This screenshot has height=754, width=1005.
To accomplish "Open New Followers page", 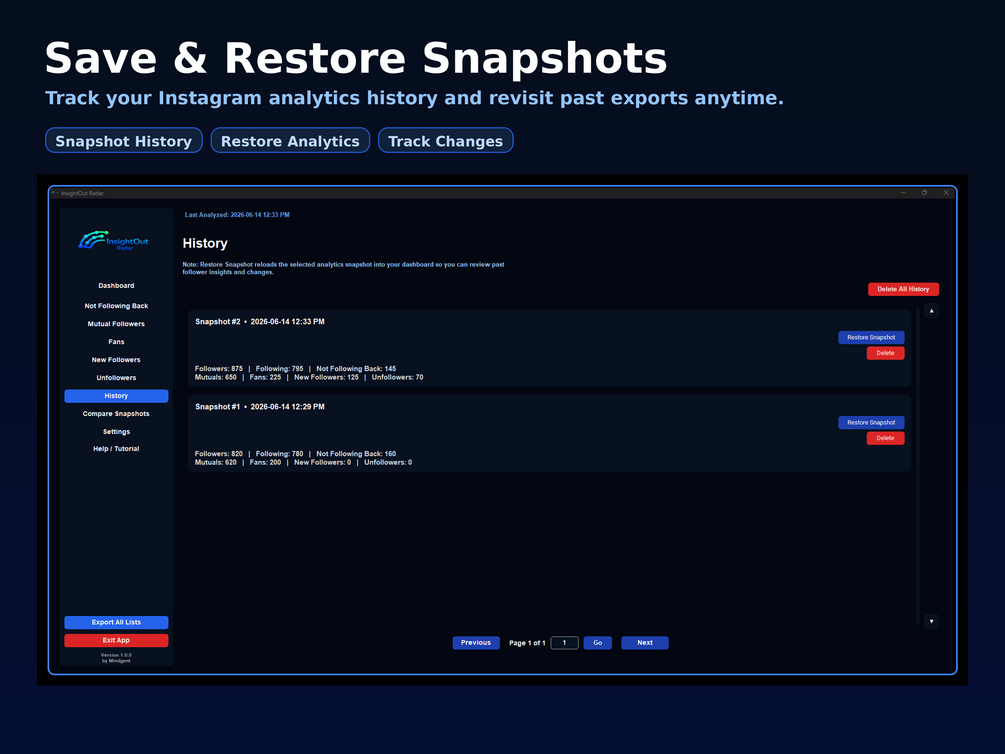I will tap(116, 360).
